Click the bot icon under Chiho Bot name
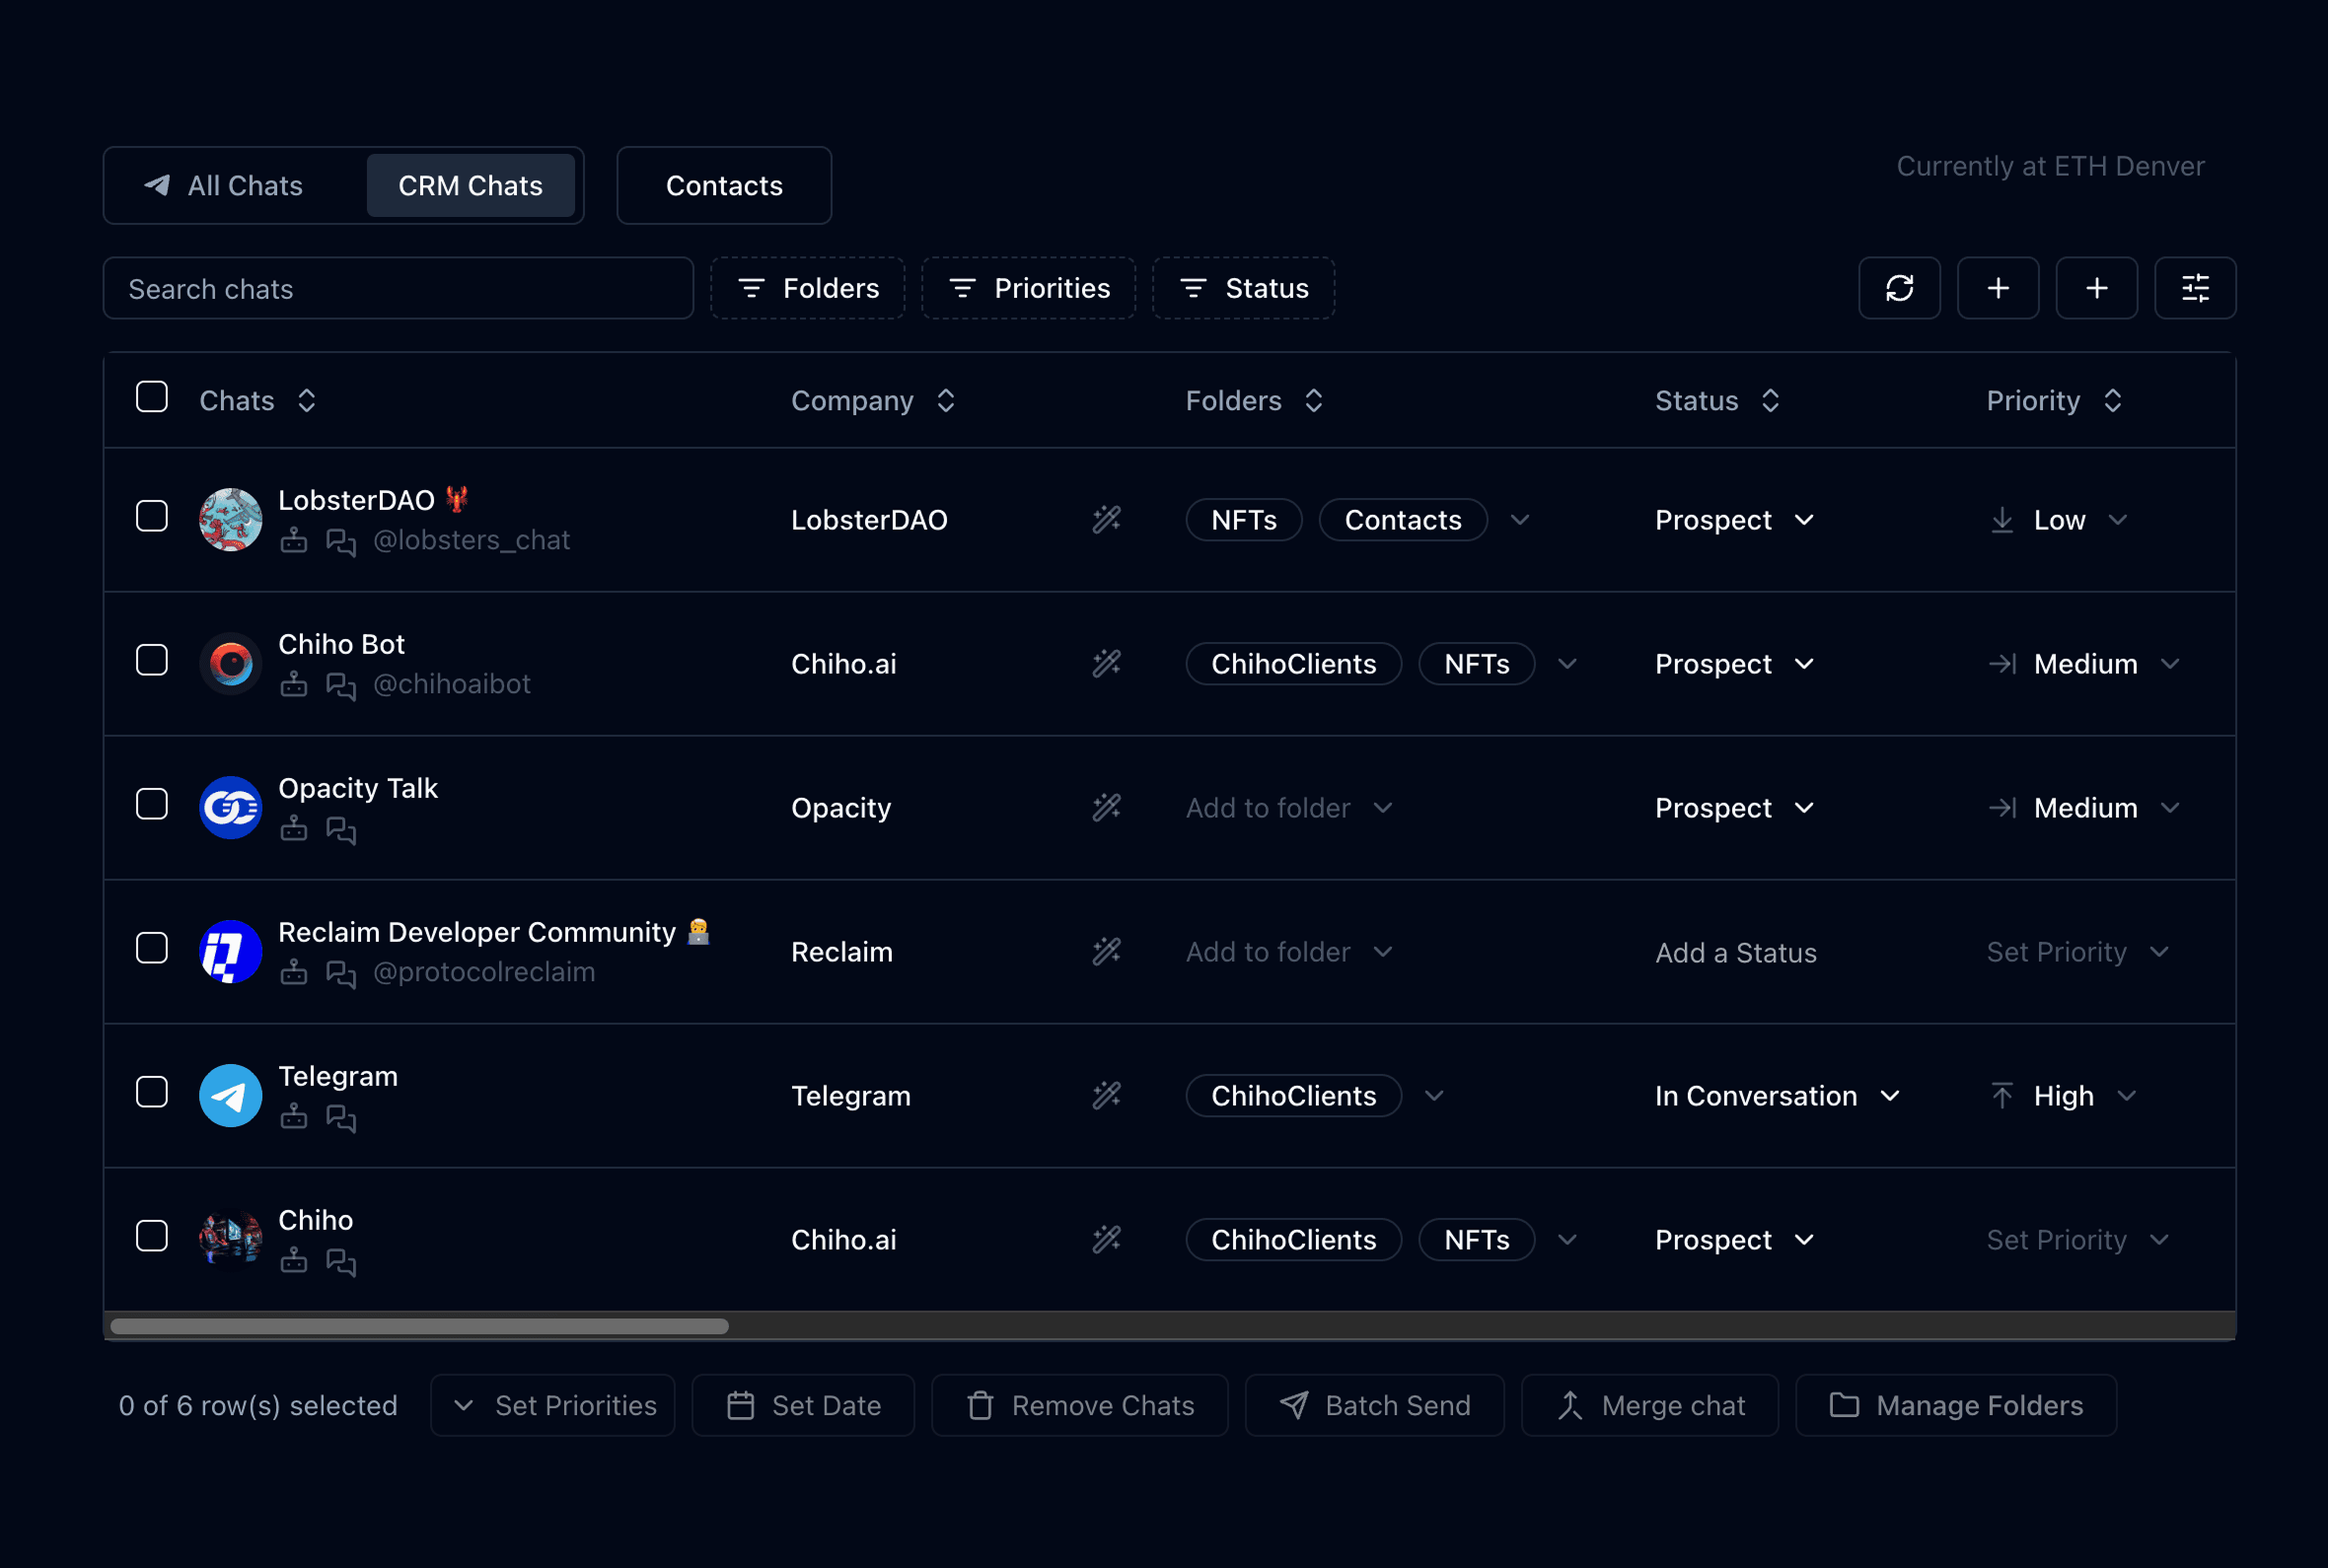 (x=293, y=684)
